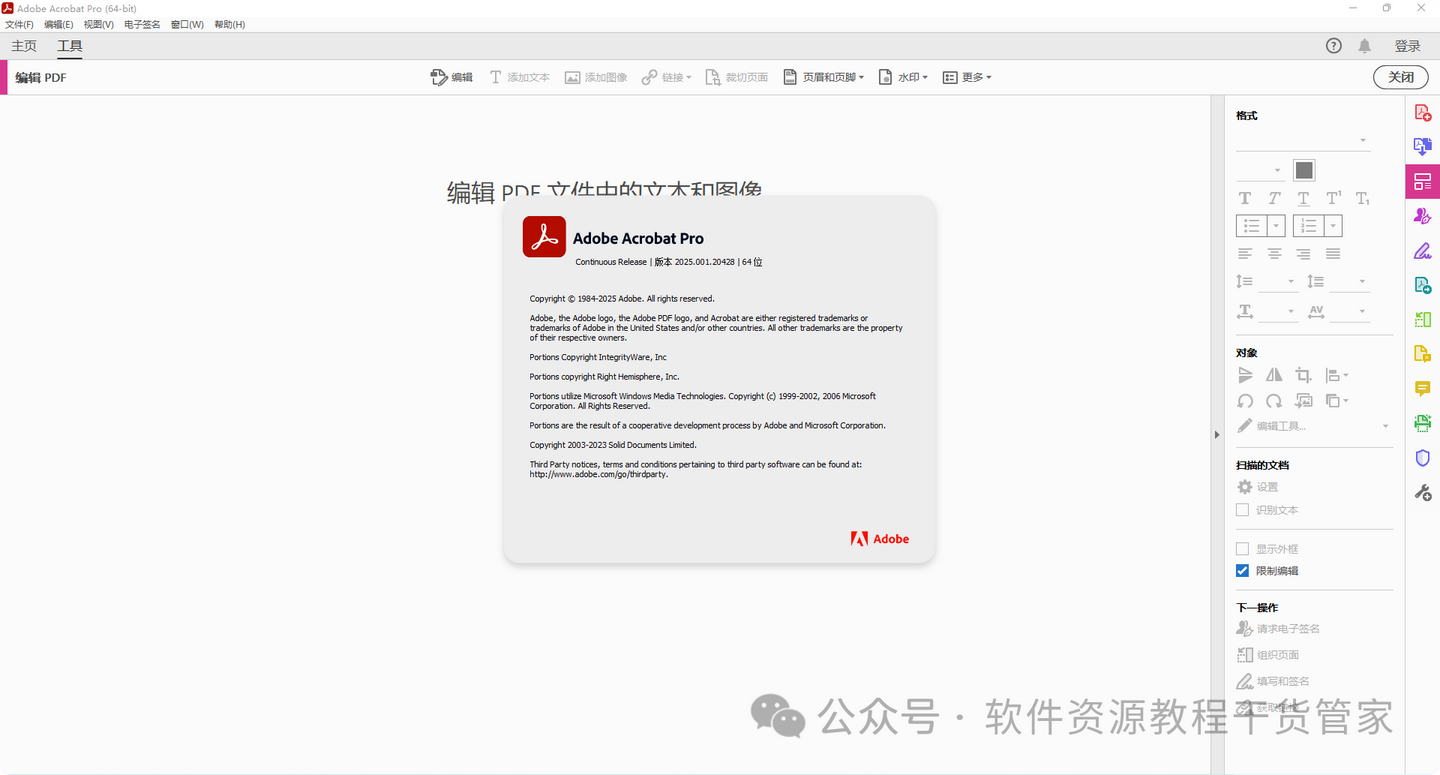This screenshot has height=775, width=1440.
Task: Uncheck 限制编辑 checkbox
Action: click(1242, 571)
